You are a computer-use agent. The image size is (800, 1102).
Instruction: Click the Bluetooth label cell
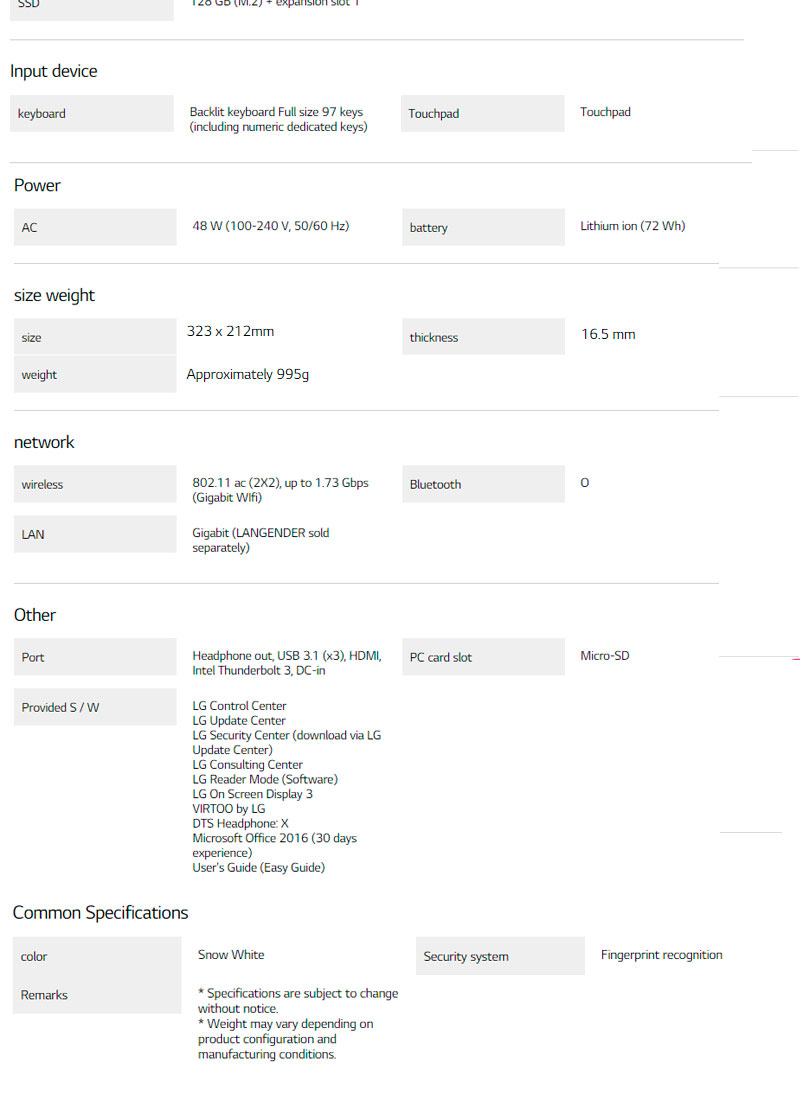click(x=483, y=485)
